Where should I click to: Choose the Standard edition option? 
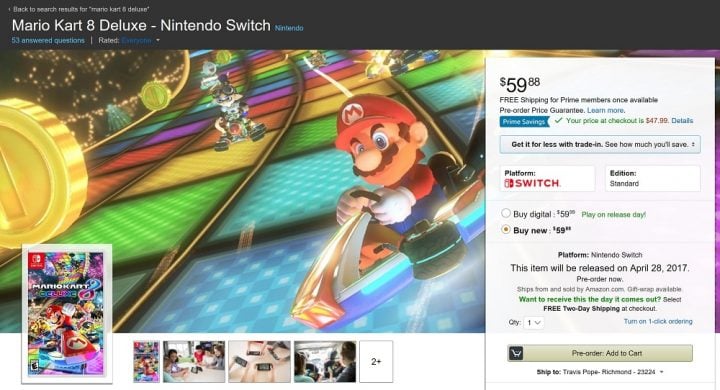click(652, 178)
